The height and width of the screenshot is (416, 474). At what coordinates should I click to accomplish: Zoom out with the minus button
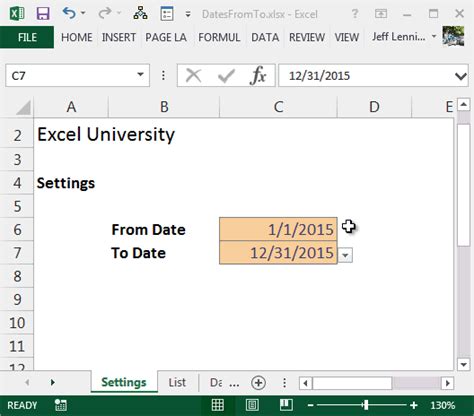coord(310,405)
